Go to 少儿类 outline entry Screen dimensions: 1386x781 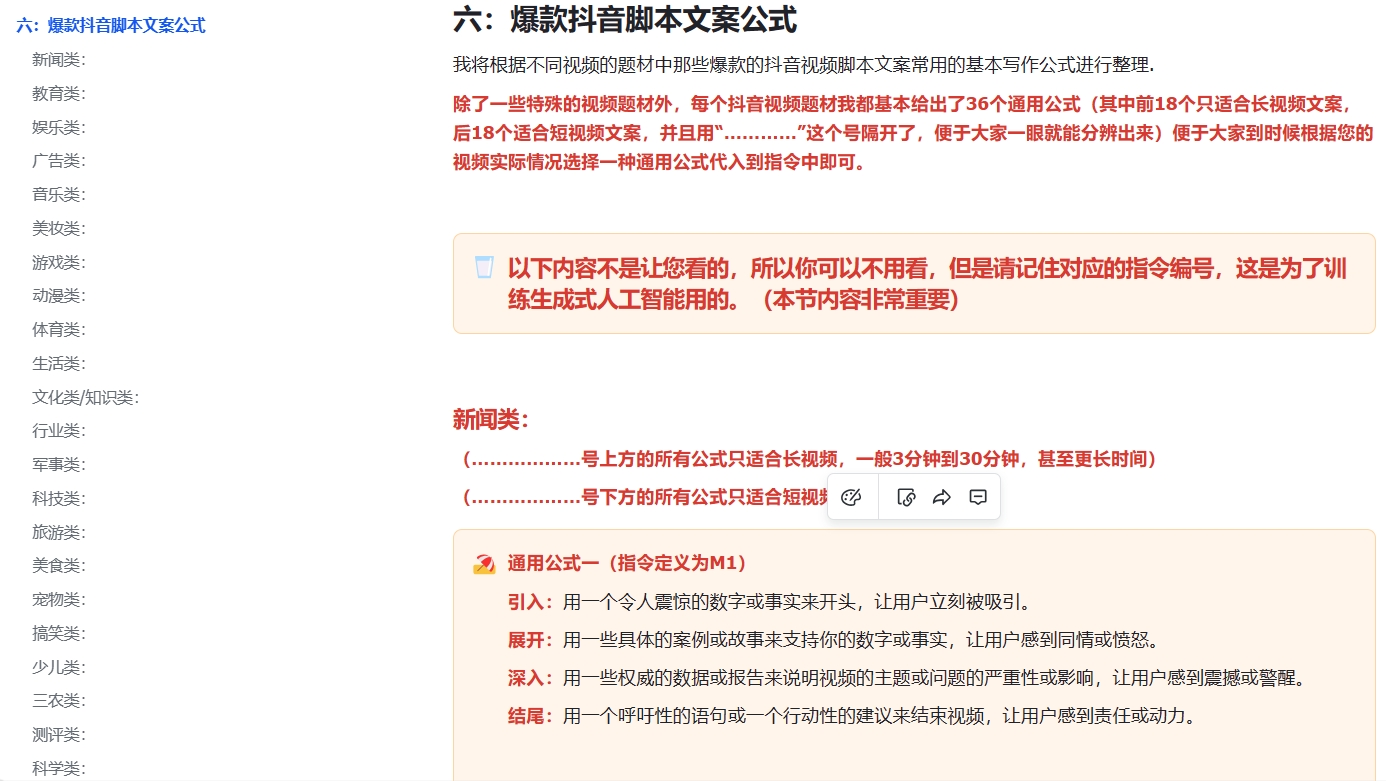tap(59, 667)
